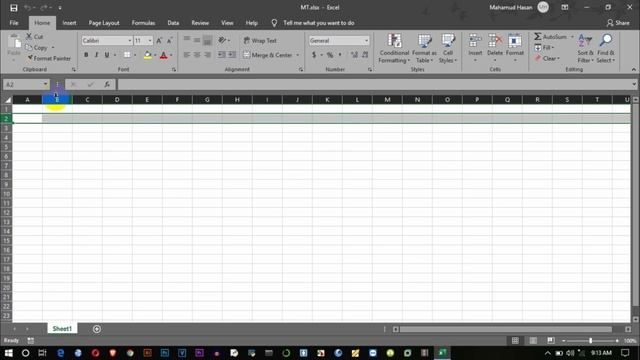Toggle underline formatting

pos(107,55)
